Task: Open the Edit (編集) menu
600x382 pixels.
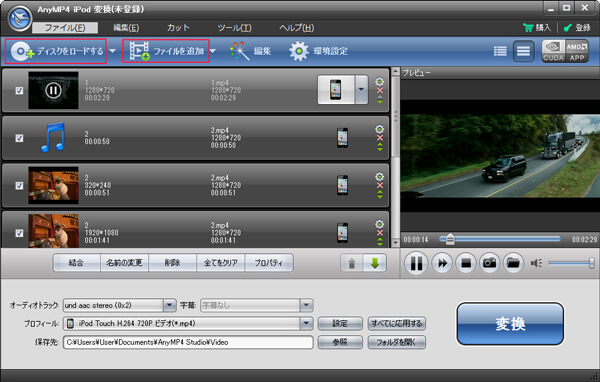Action: click(126, 28)
